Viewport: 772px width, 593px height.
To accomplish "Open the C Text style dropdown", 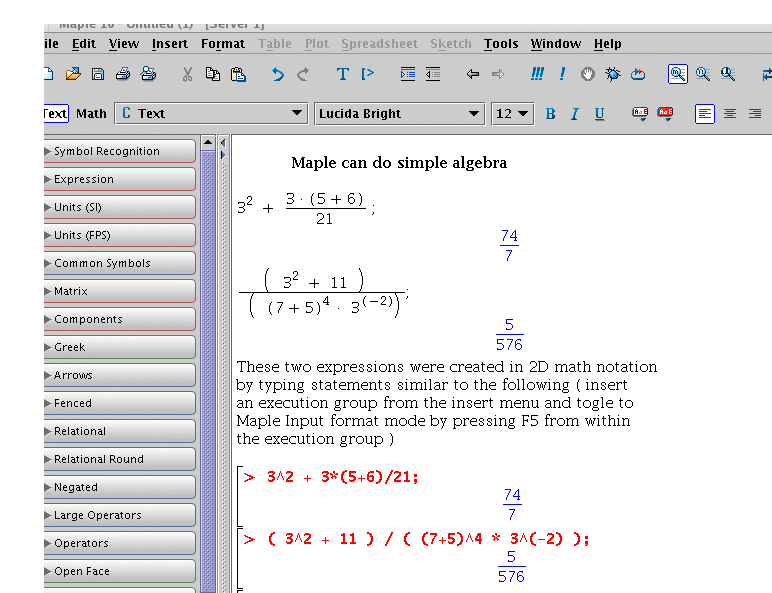I will (211, 113).
